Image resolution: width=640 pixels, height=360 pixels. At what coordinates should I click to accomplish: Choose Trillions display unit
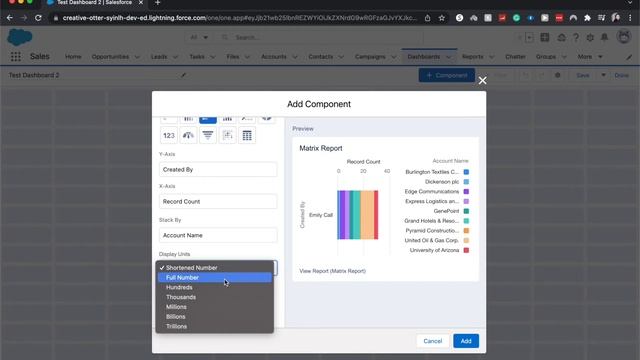215,327
